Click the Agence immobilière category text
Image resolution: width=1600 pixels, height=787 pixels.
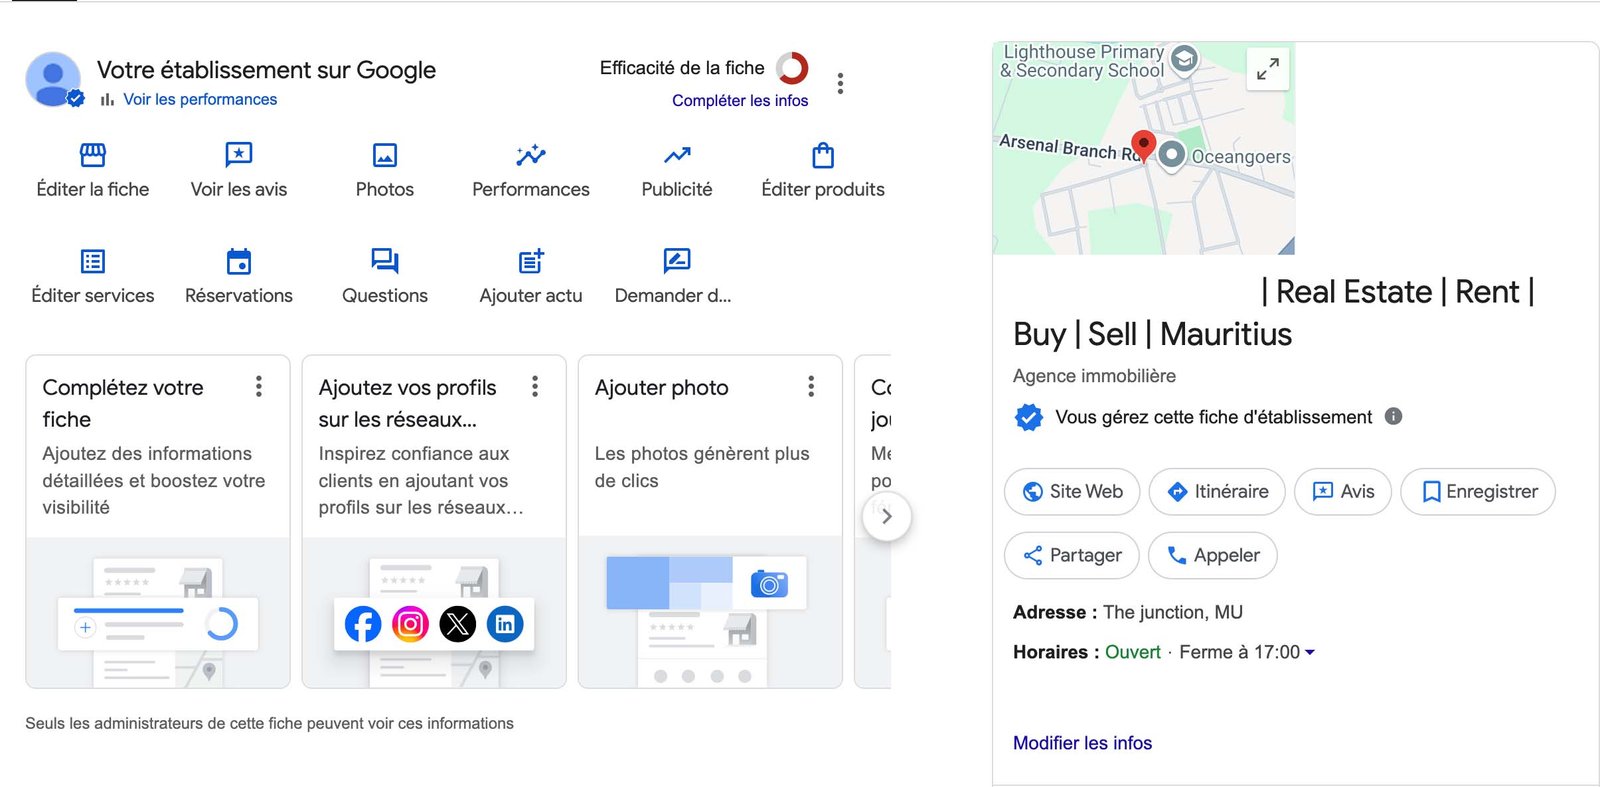[1094, 376]
